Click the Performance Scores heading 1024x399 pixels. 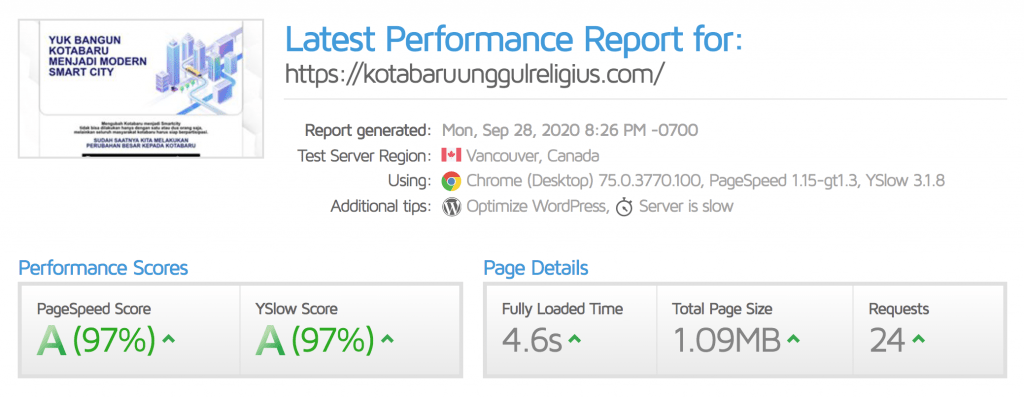point(103,268)
